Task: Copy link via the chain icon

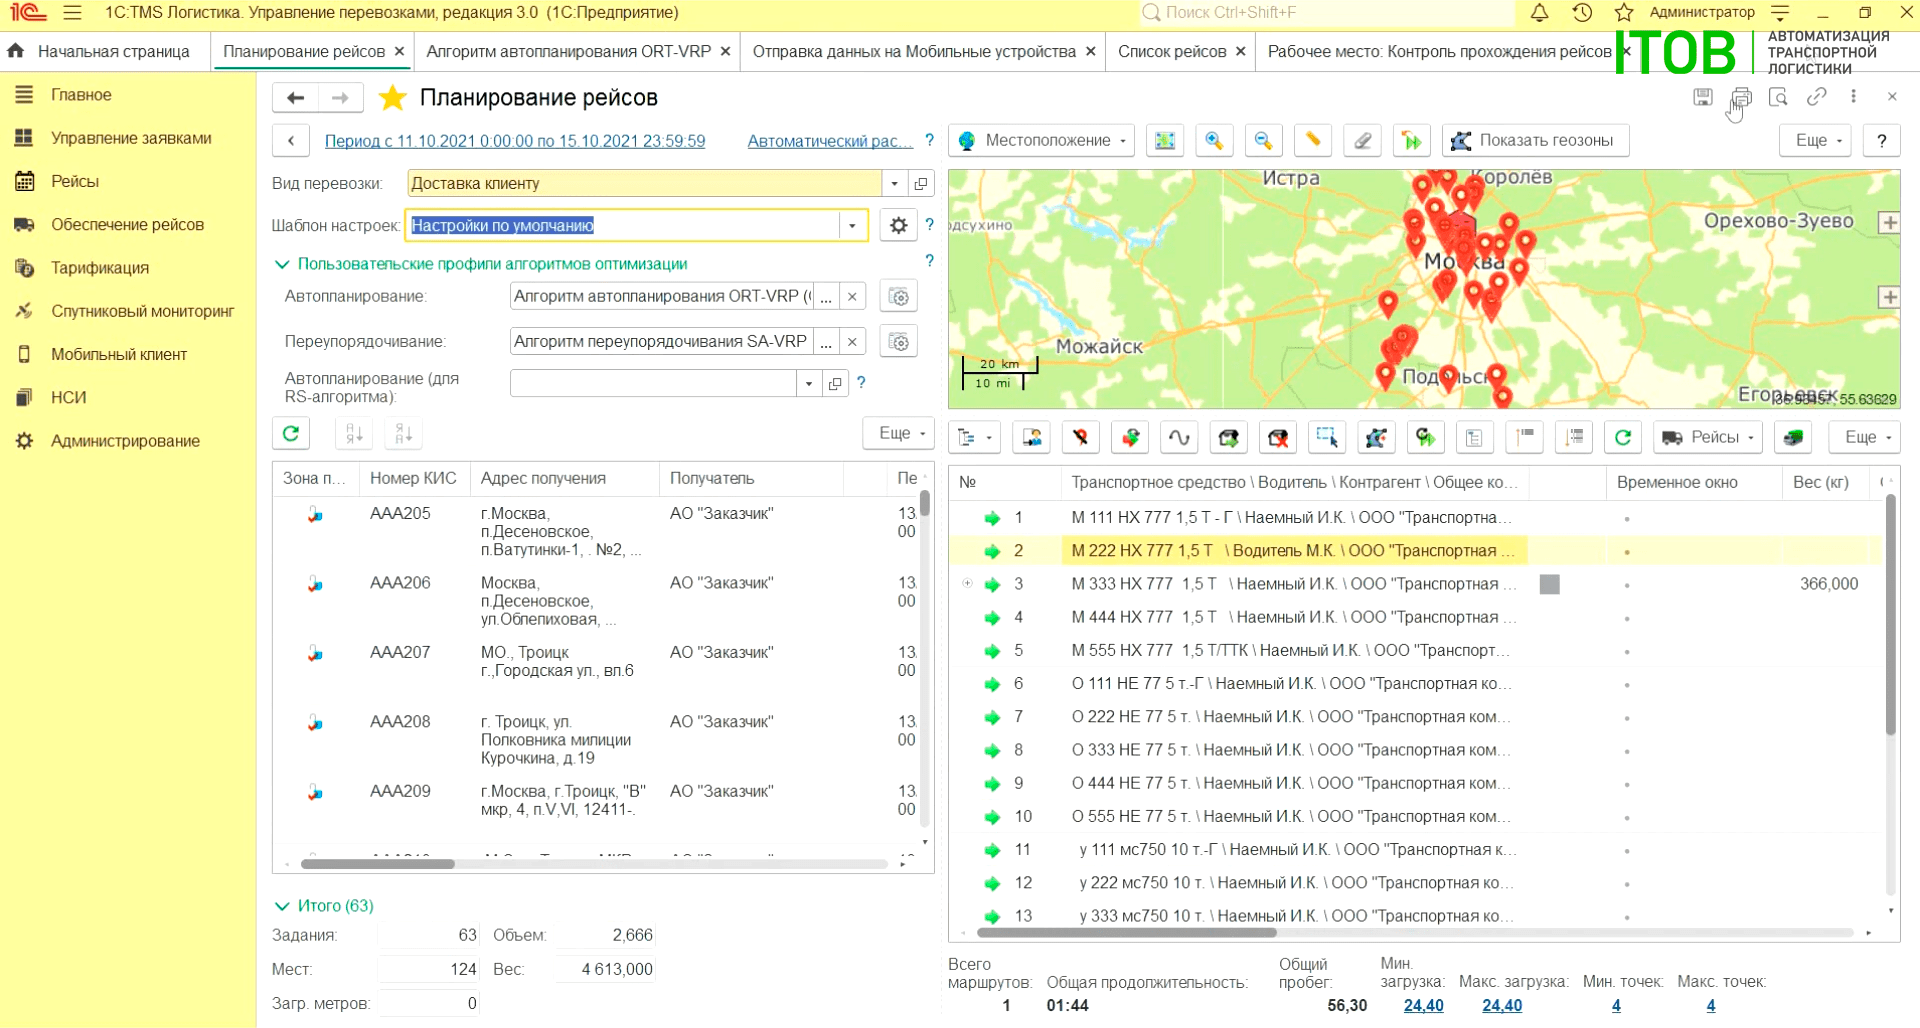Action: 1817,97
